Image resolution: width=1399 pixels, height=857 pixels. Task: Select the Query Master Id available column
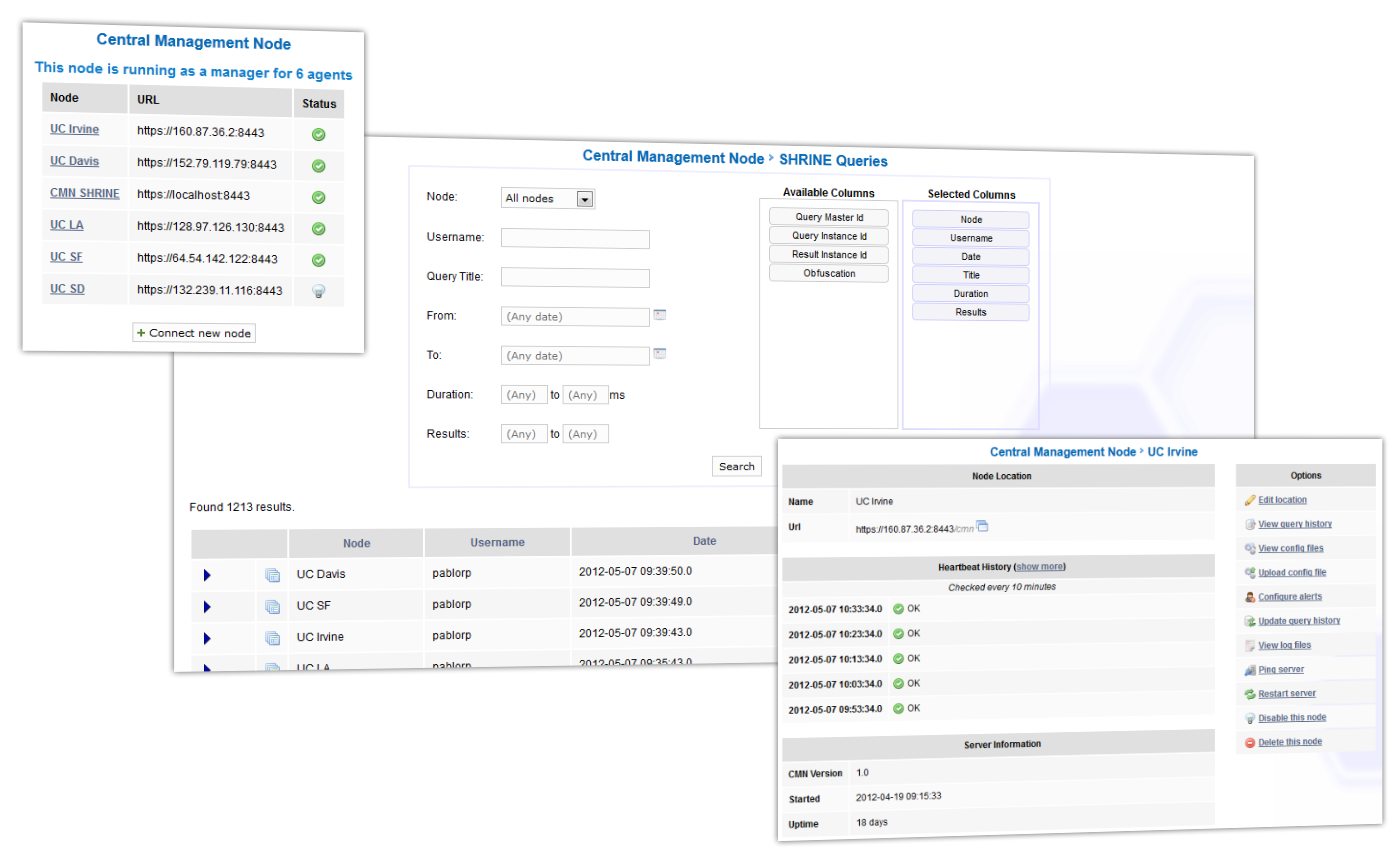pos(829,217)
